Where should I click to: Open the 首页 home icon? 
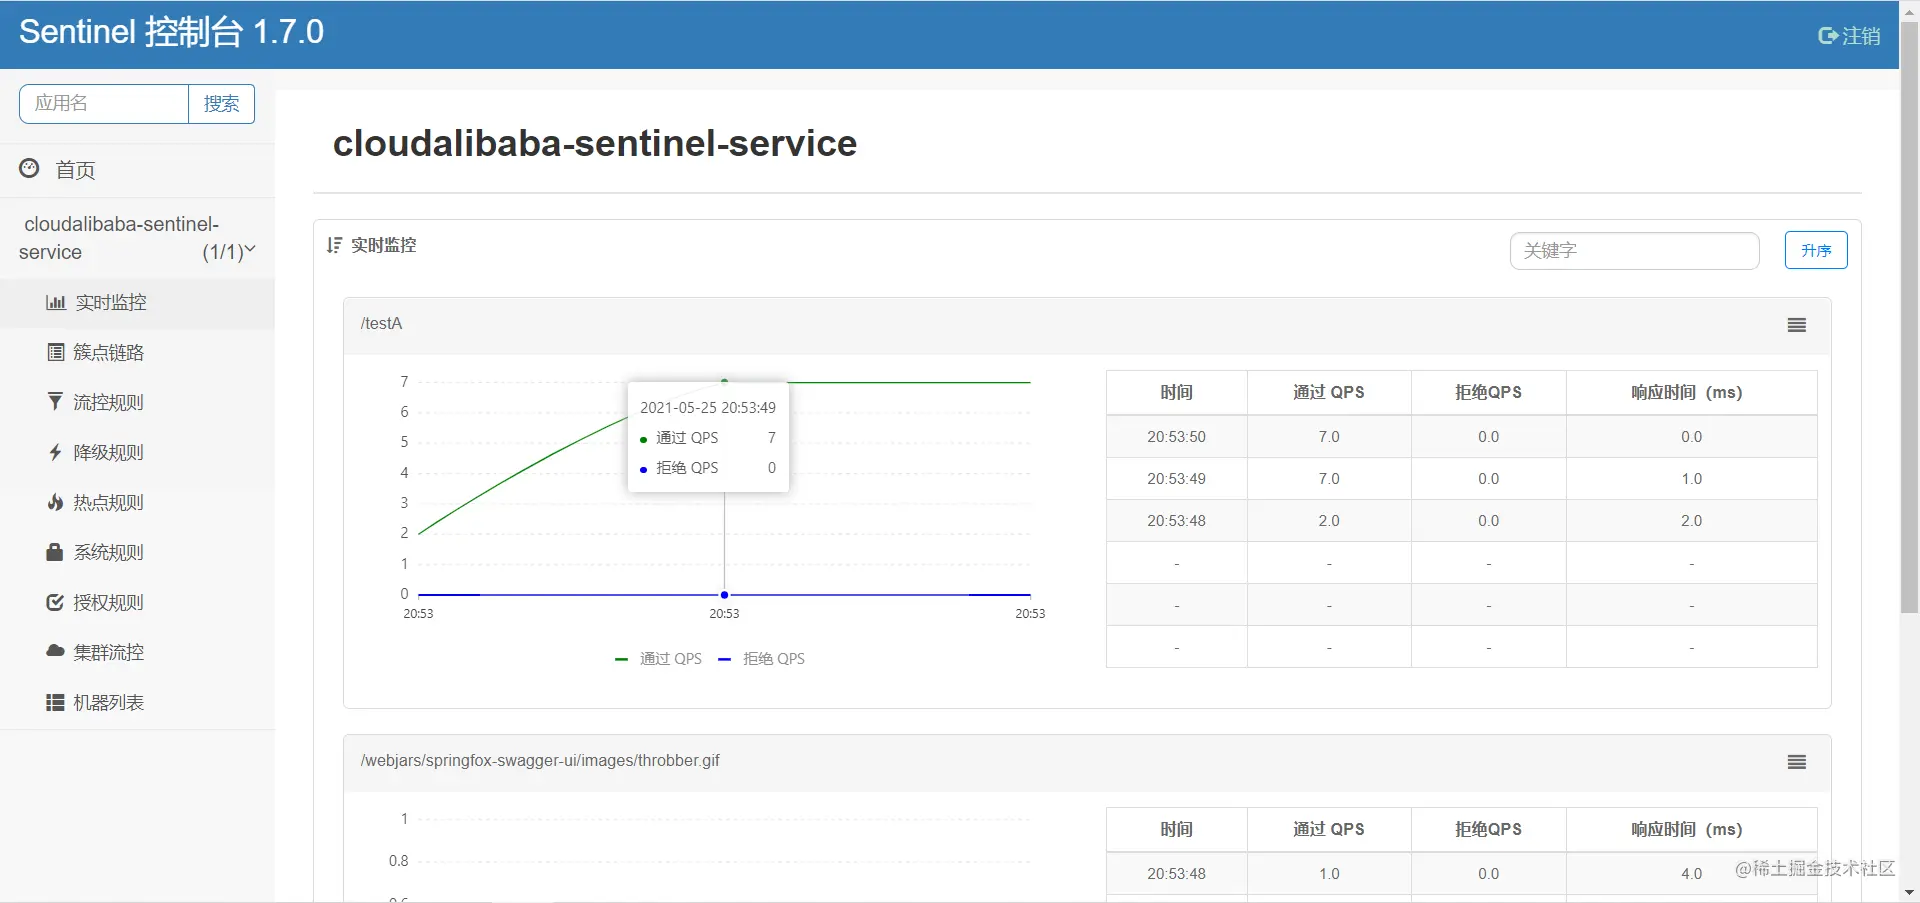[29, 169]
